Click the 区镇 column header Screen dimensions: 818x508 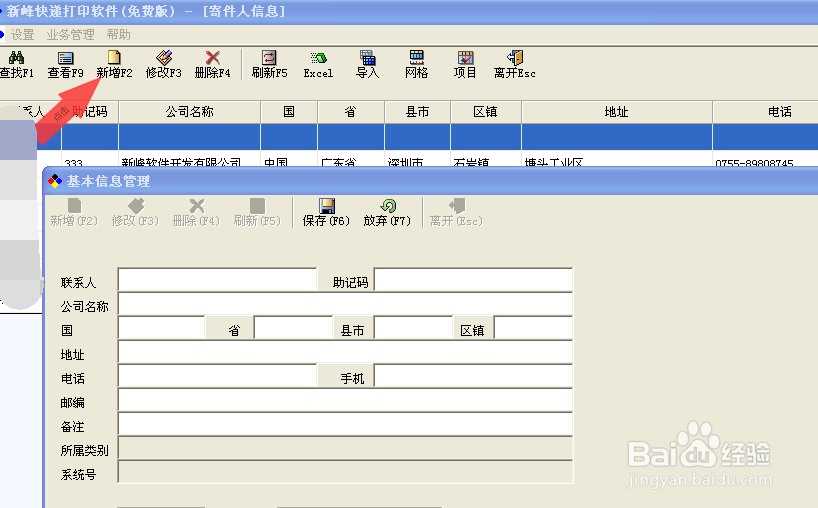(x=486, y=112)
